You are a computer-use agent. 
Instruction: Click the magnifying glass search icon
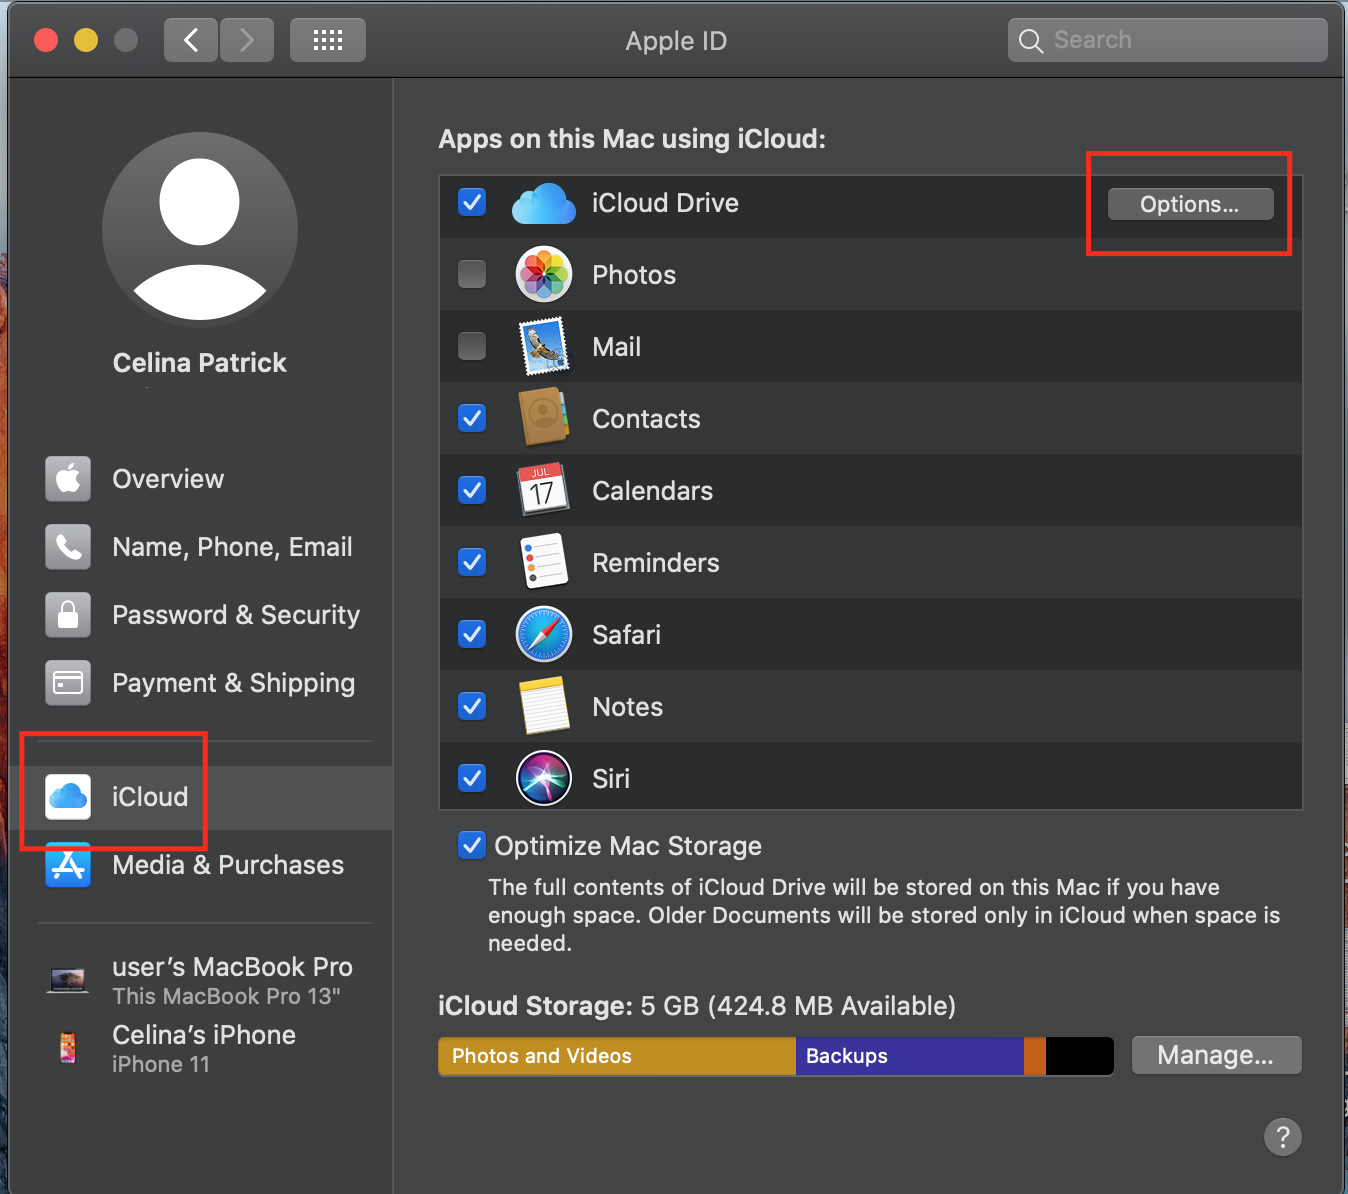pos(1030,41)
